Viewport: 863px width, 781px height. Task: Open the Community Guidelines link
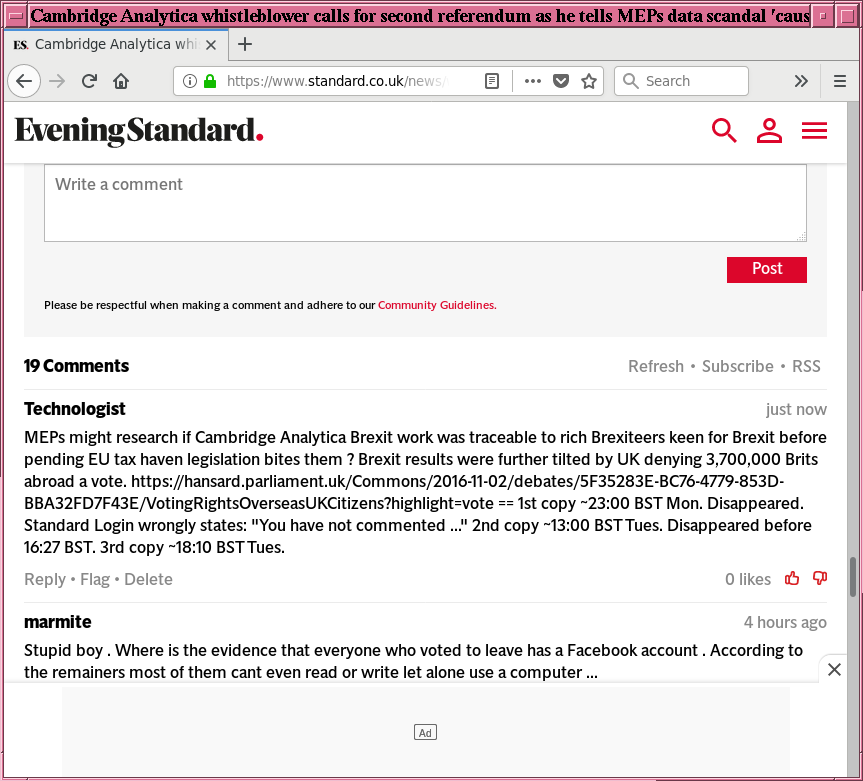coord(437,305)
